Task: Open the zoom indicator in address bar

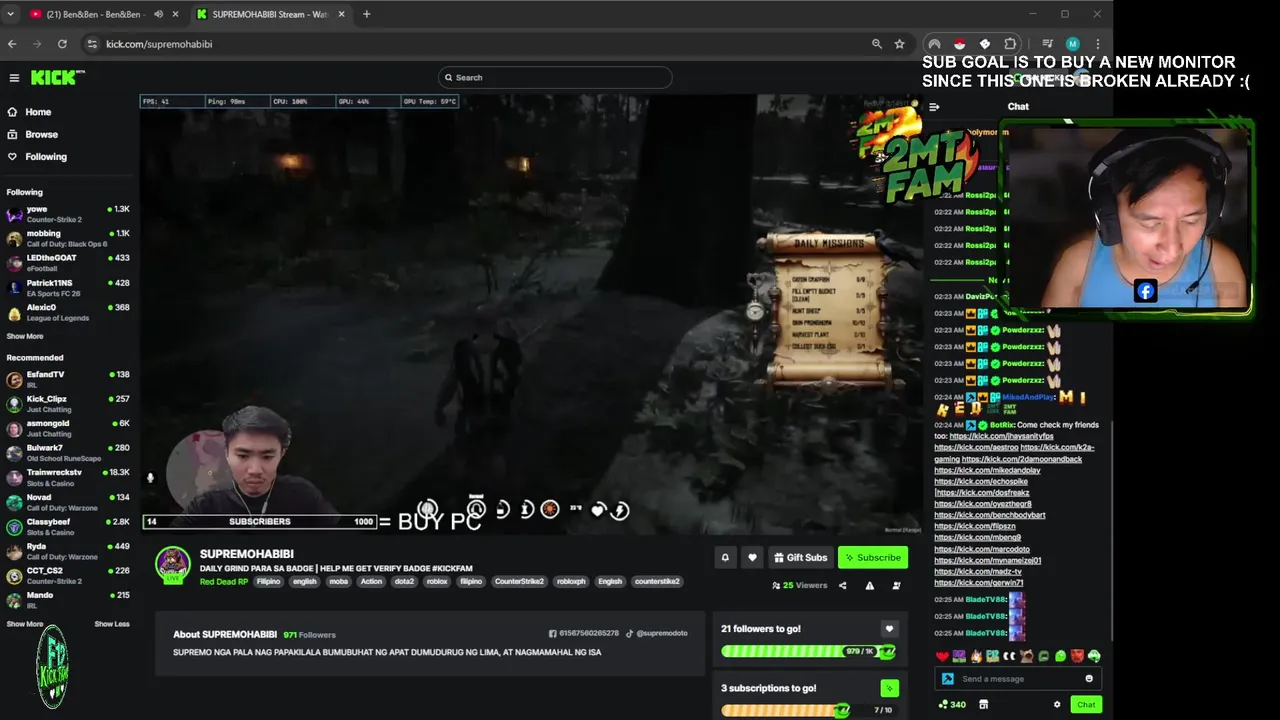Action: point(877,44)
